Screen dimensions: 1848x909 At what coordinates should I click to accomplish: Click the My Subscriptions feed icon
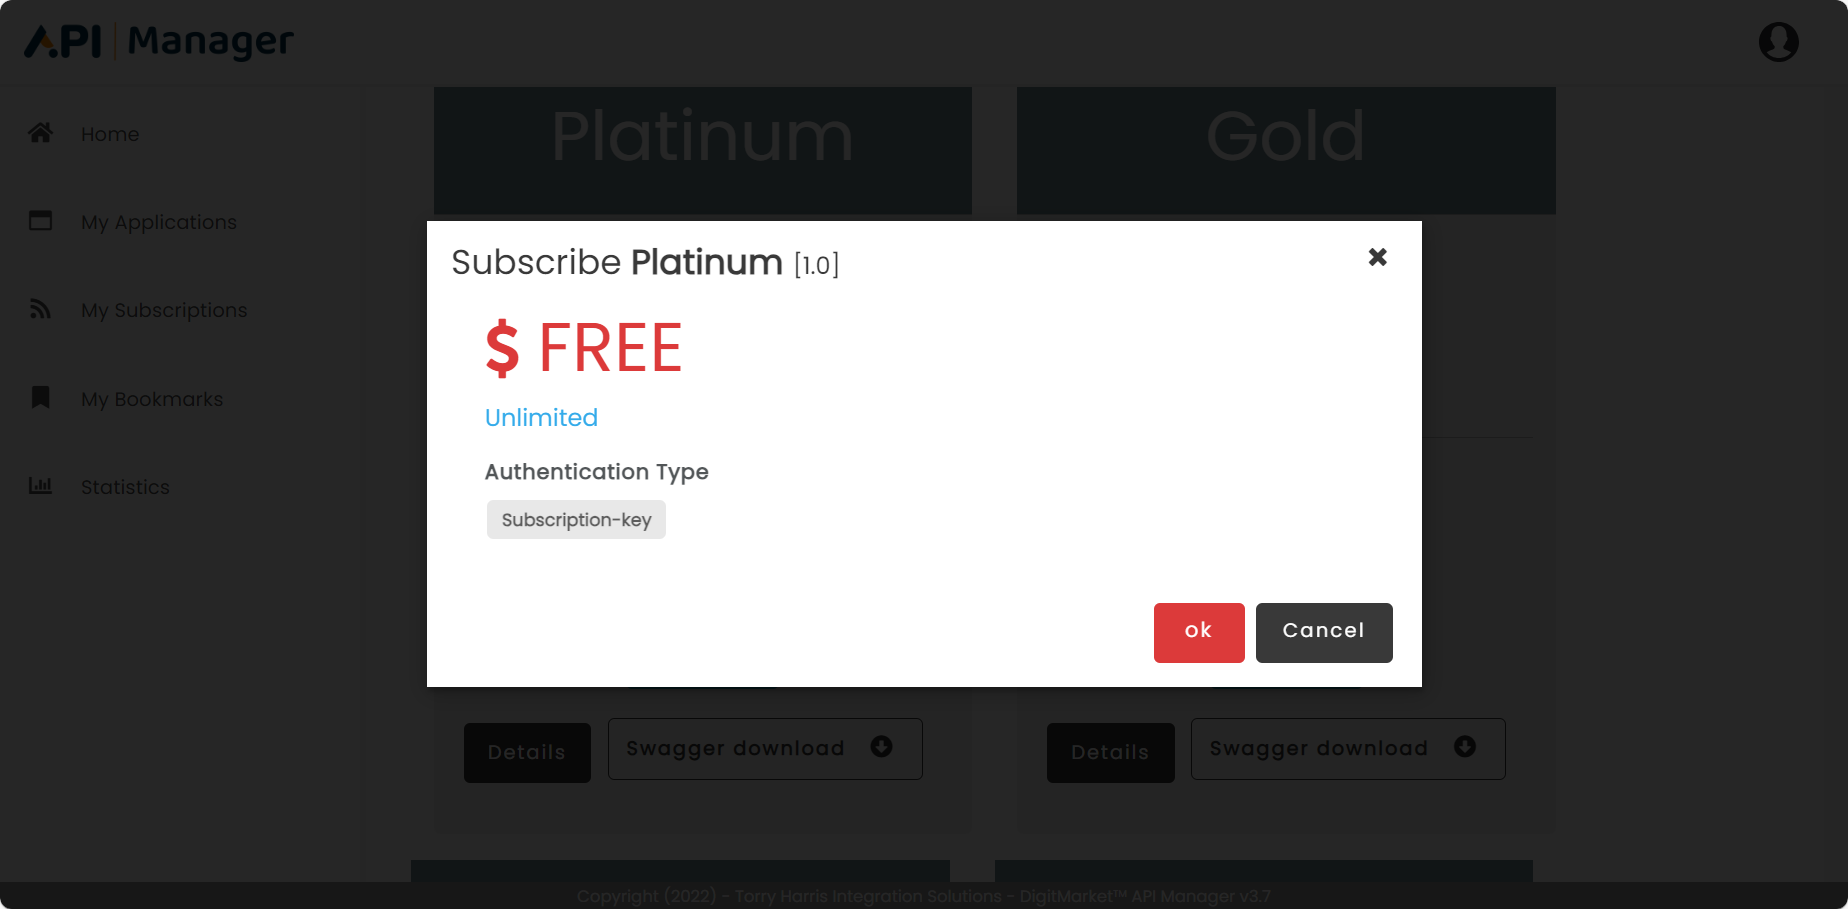[x=40, y=308]
